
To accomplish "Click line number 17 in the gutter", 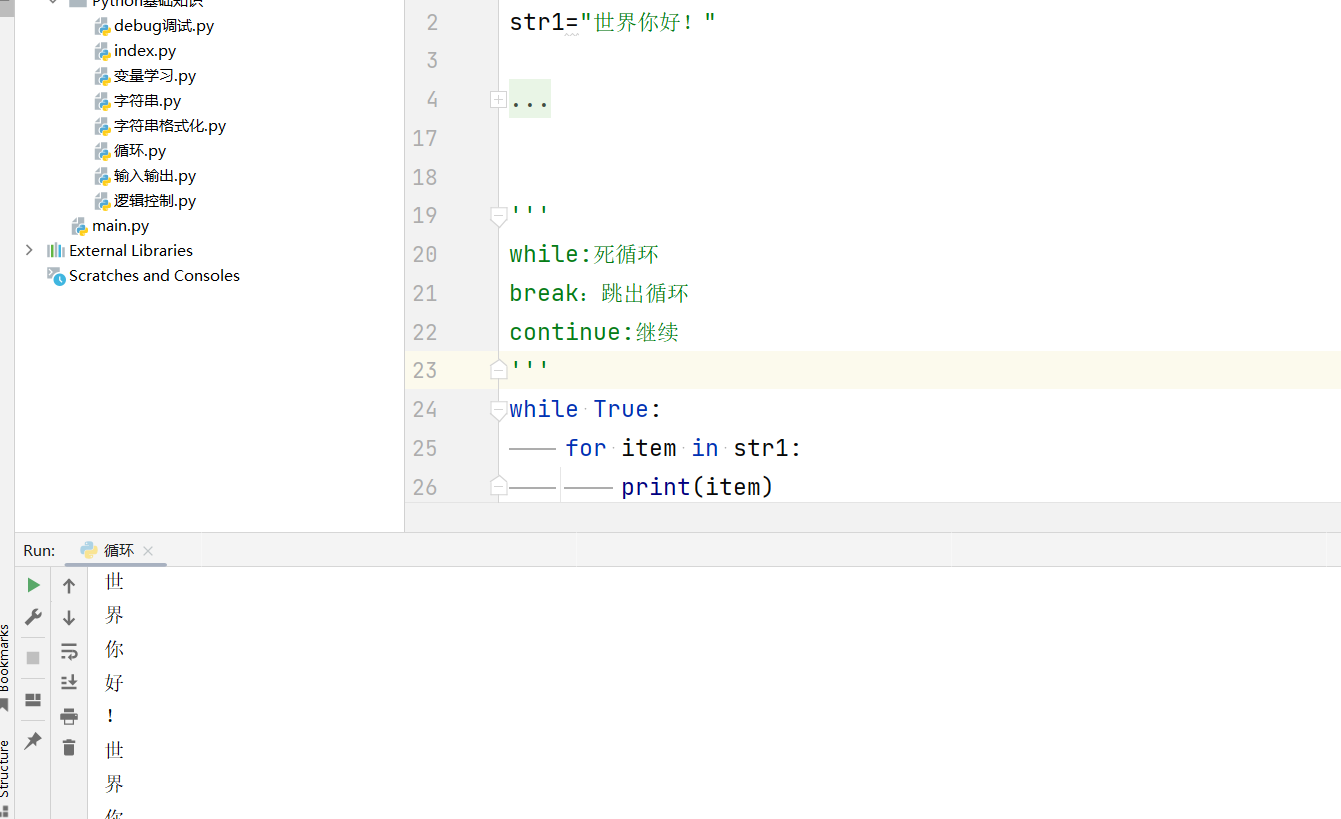I will 425,138.
